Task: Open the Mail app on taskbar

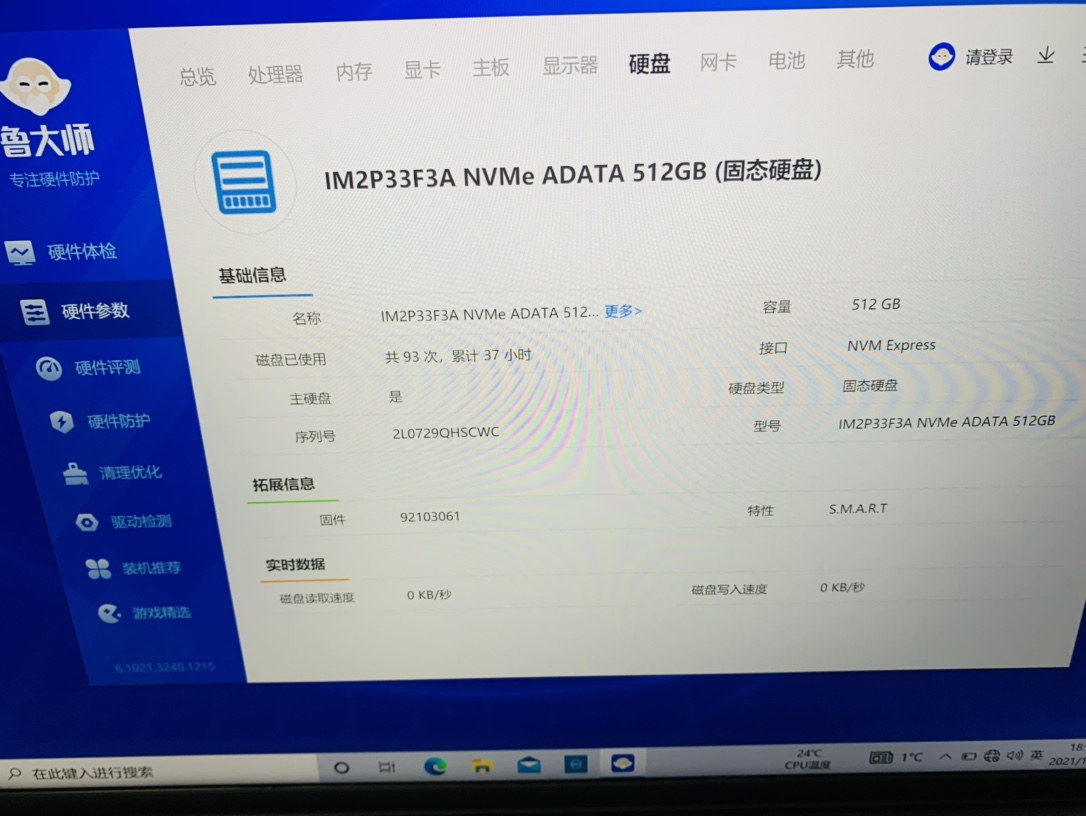Action: click(529, 764)
